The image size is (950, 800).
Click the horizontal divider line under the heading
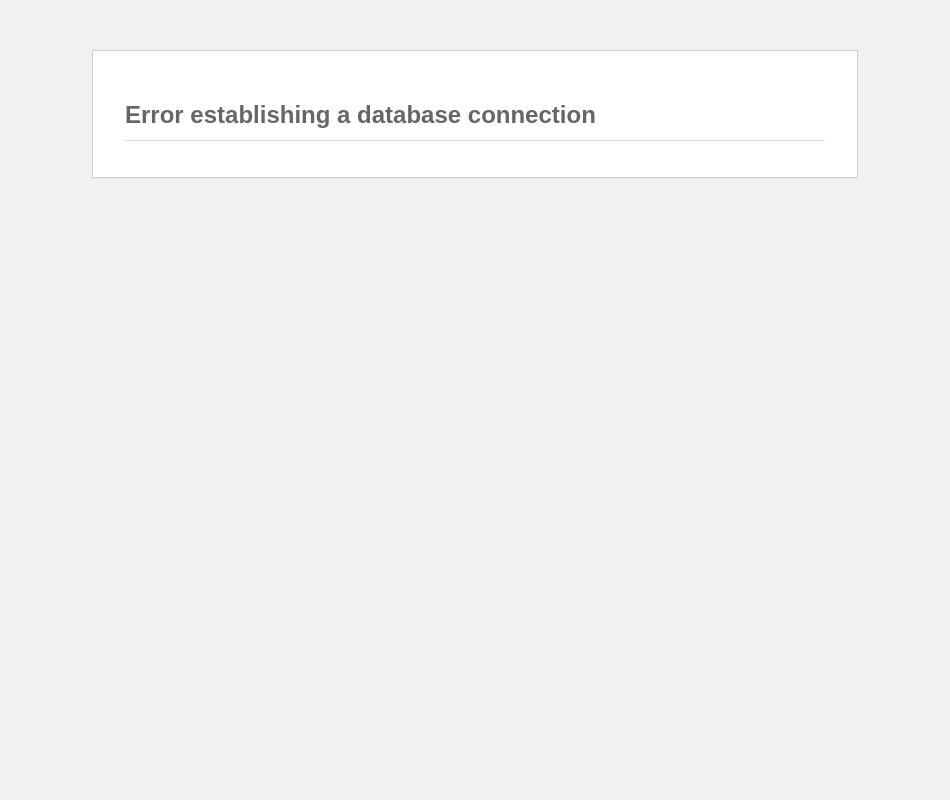pos(475,140)
